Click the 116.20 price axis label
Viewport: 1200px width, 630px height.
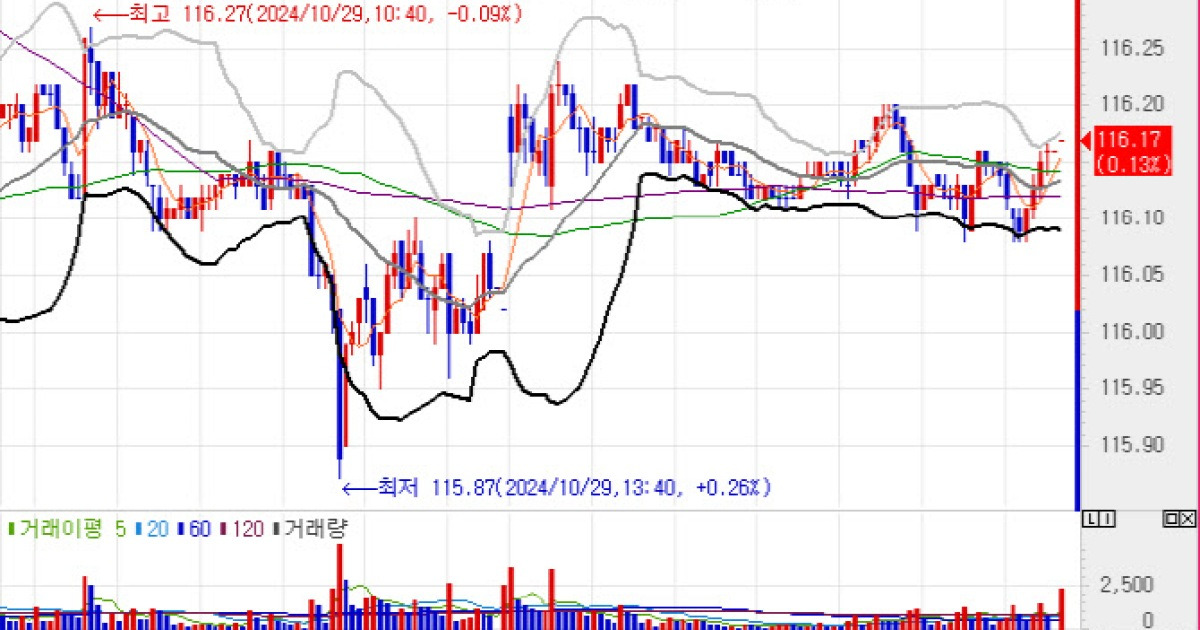(x=1133, y=104)
